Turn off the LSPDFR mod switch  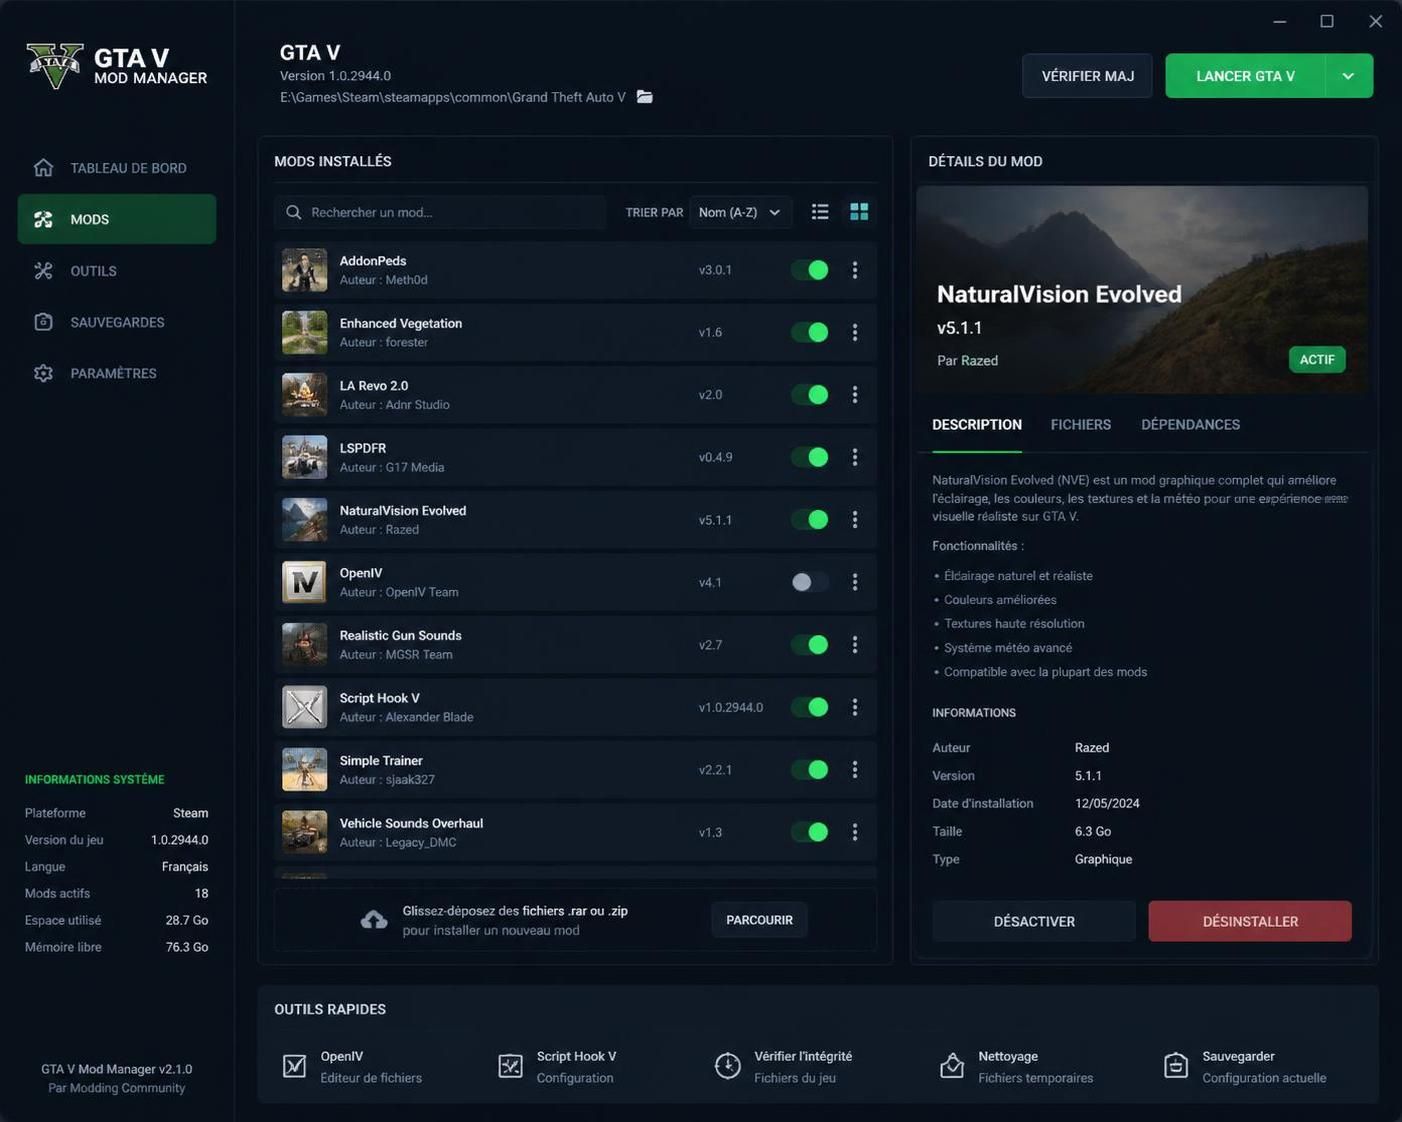[810, 457]
